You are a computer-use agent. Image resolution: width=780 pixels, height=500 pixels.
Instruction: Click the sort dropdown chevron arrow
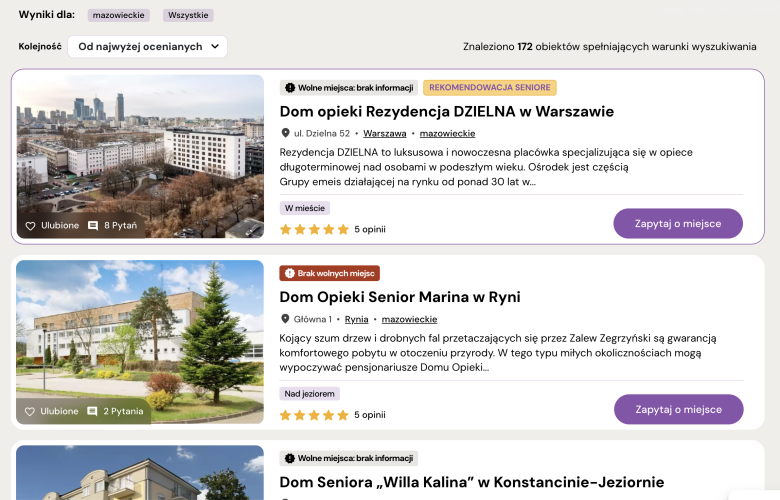tap(215, 46)
